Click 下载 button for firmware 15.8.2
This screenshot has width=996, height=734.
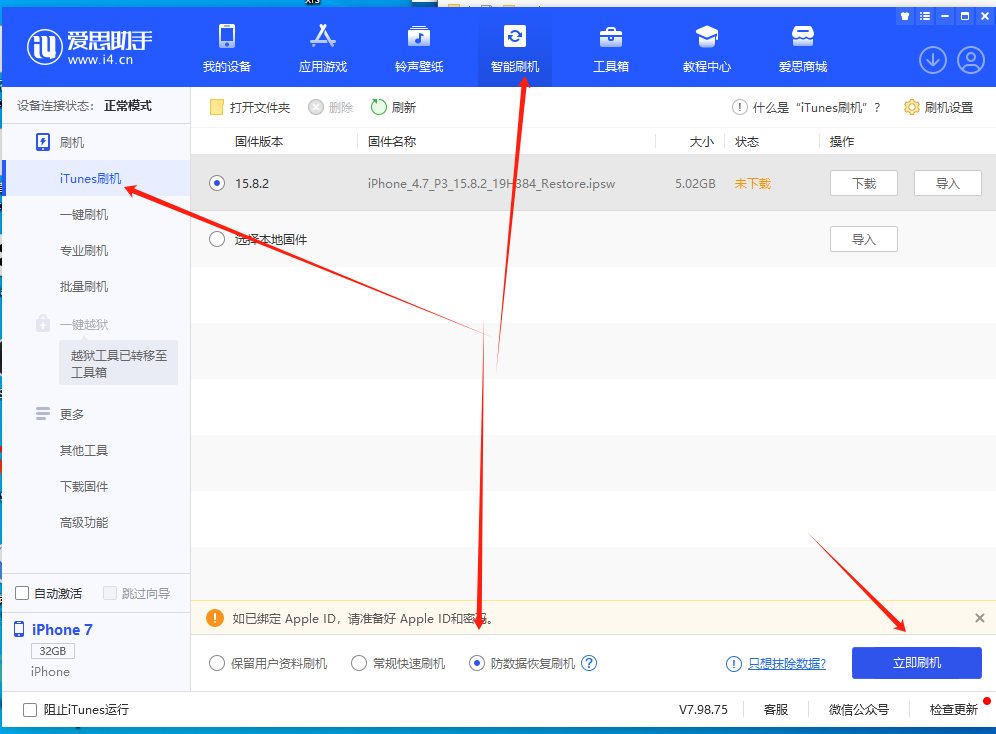[x=863, y=184]
